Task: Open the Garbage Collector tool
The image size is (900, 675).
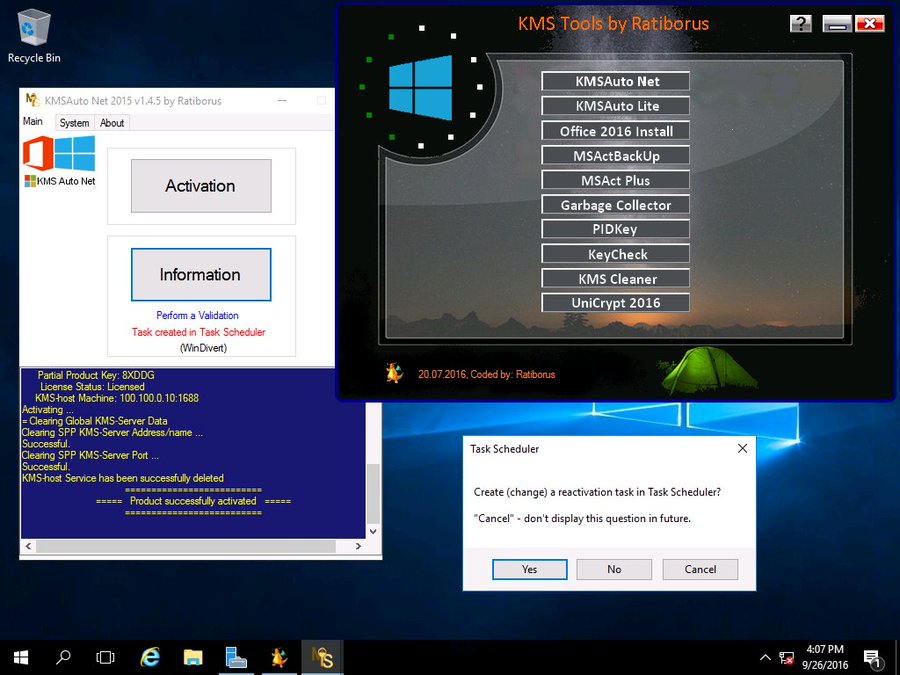Action: pos(614,204)
